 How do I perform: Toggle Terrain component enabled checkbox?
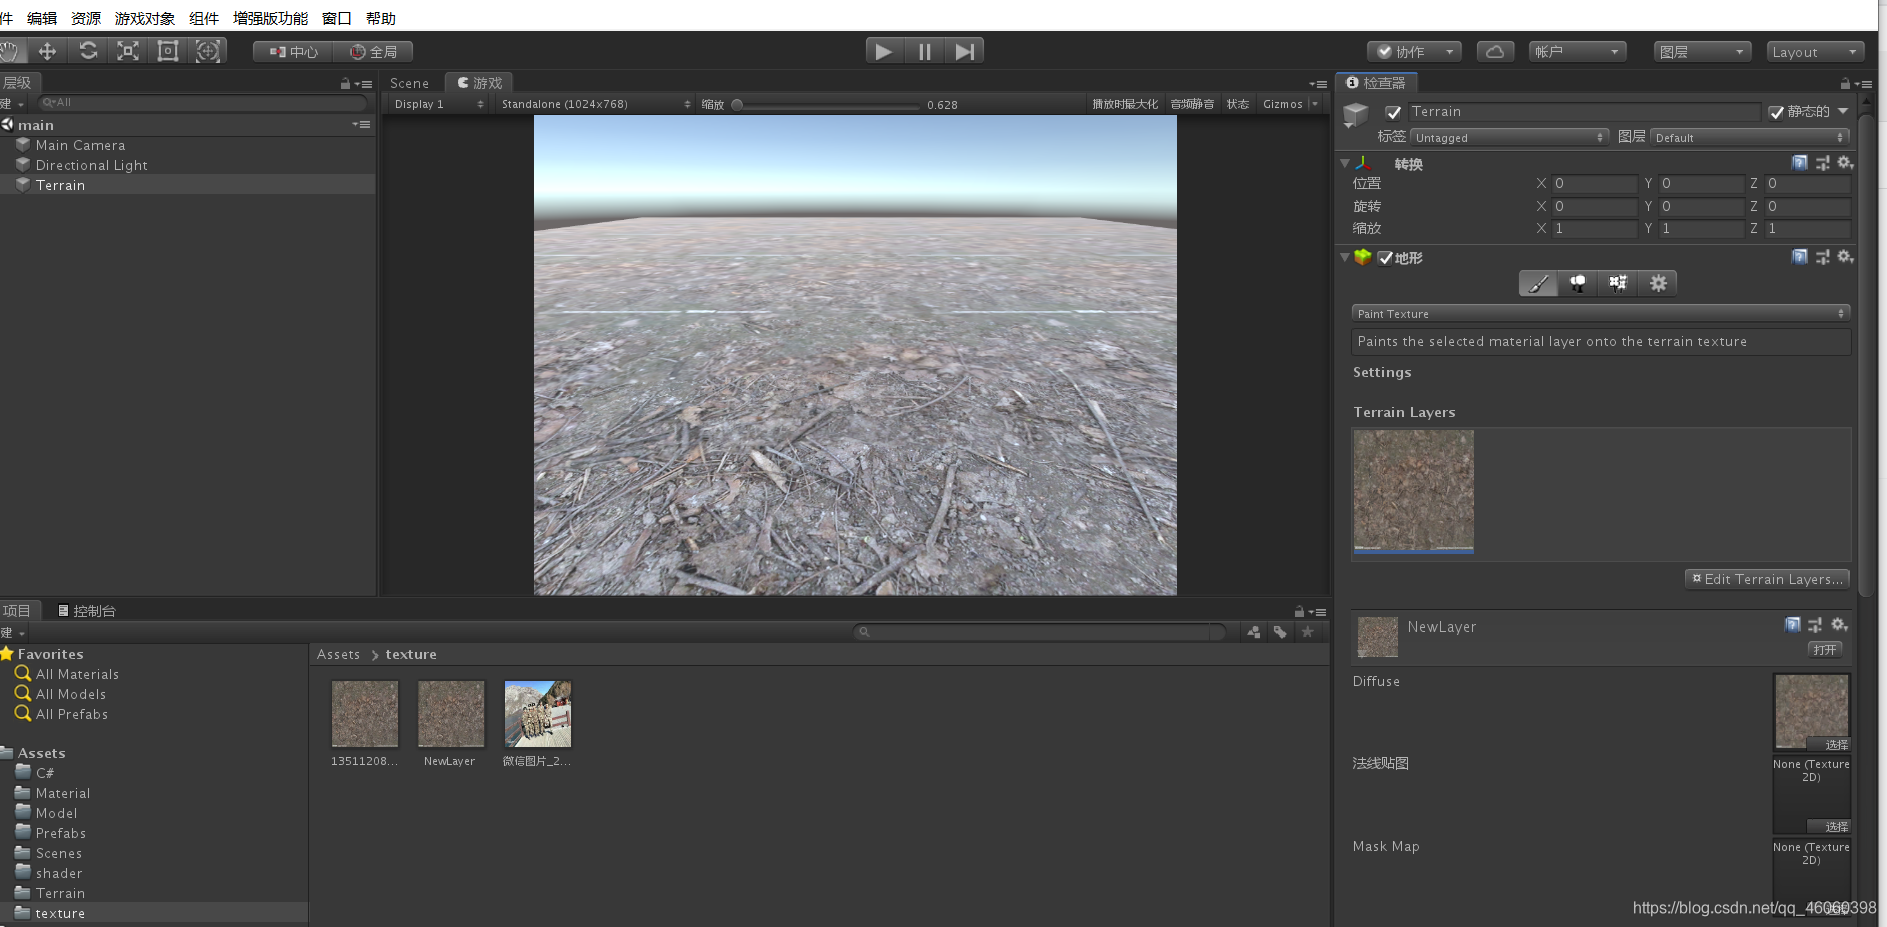tap(1385, 258)
